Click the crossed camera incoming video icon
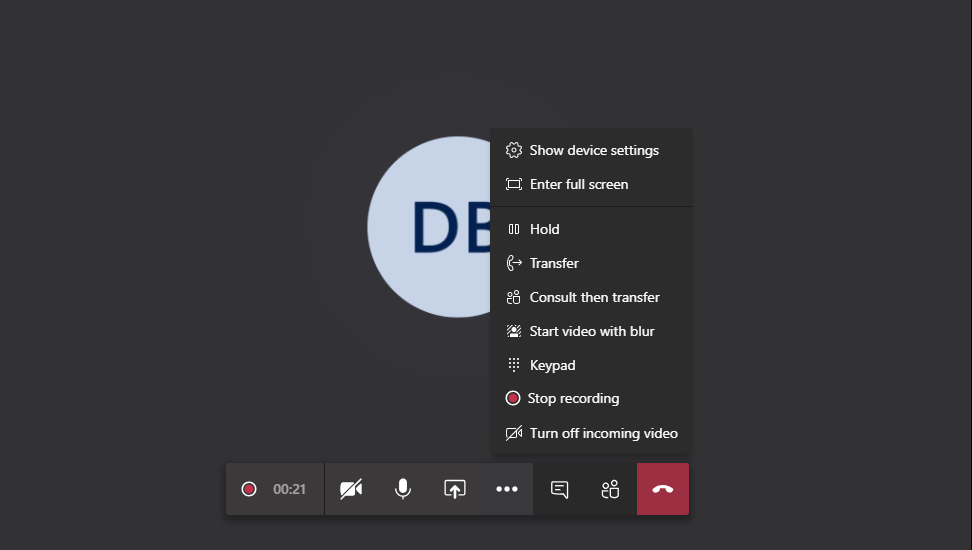The width and height of the screenshot is (972, 550). [x=514, y=433]
